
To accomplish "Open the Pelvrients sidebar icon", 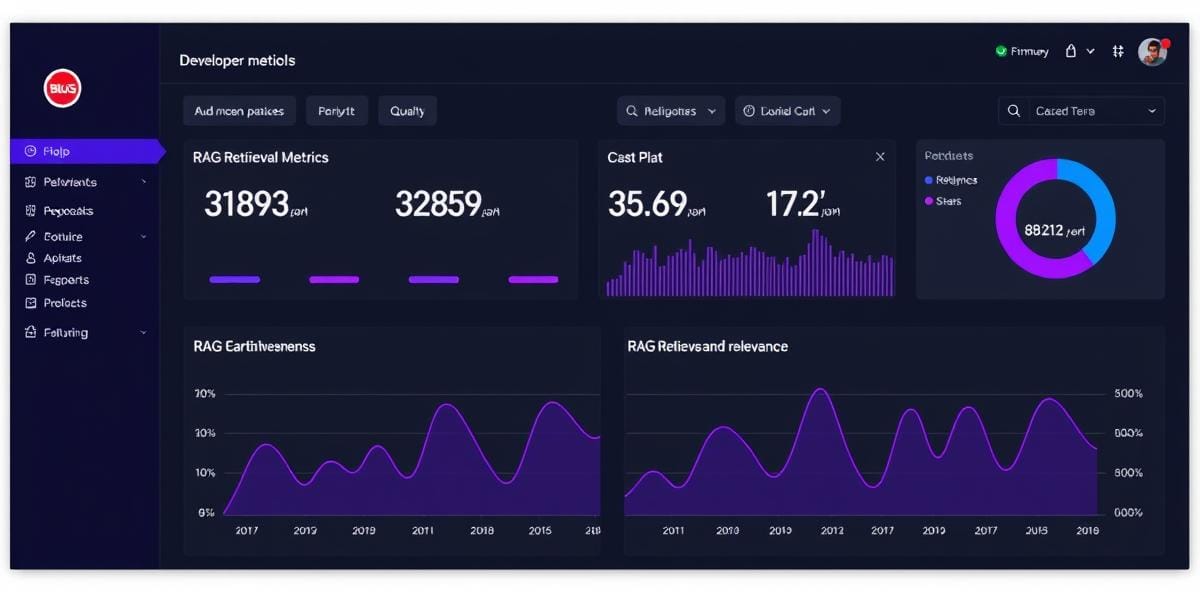I will 30,182.
